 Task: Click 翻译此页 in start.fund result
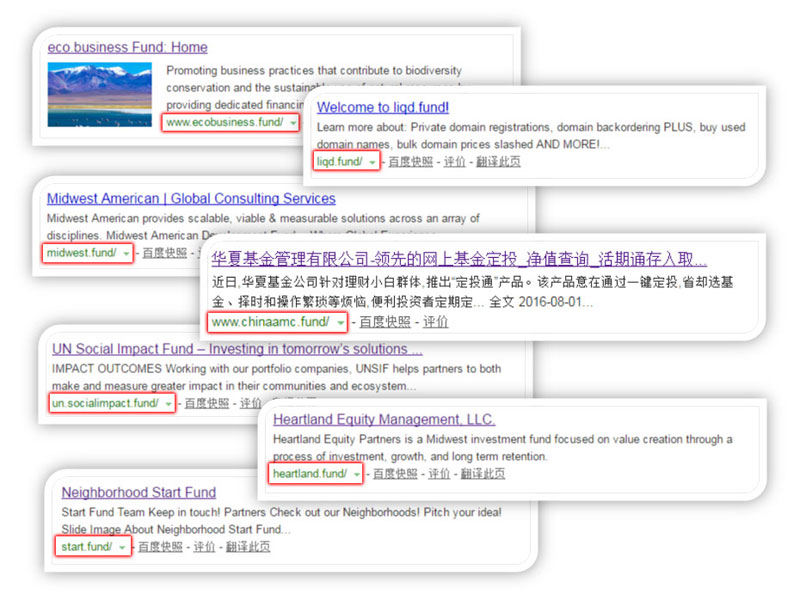(248, 546)
